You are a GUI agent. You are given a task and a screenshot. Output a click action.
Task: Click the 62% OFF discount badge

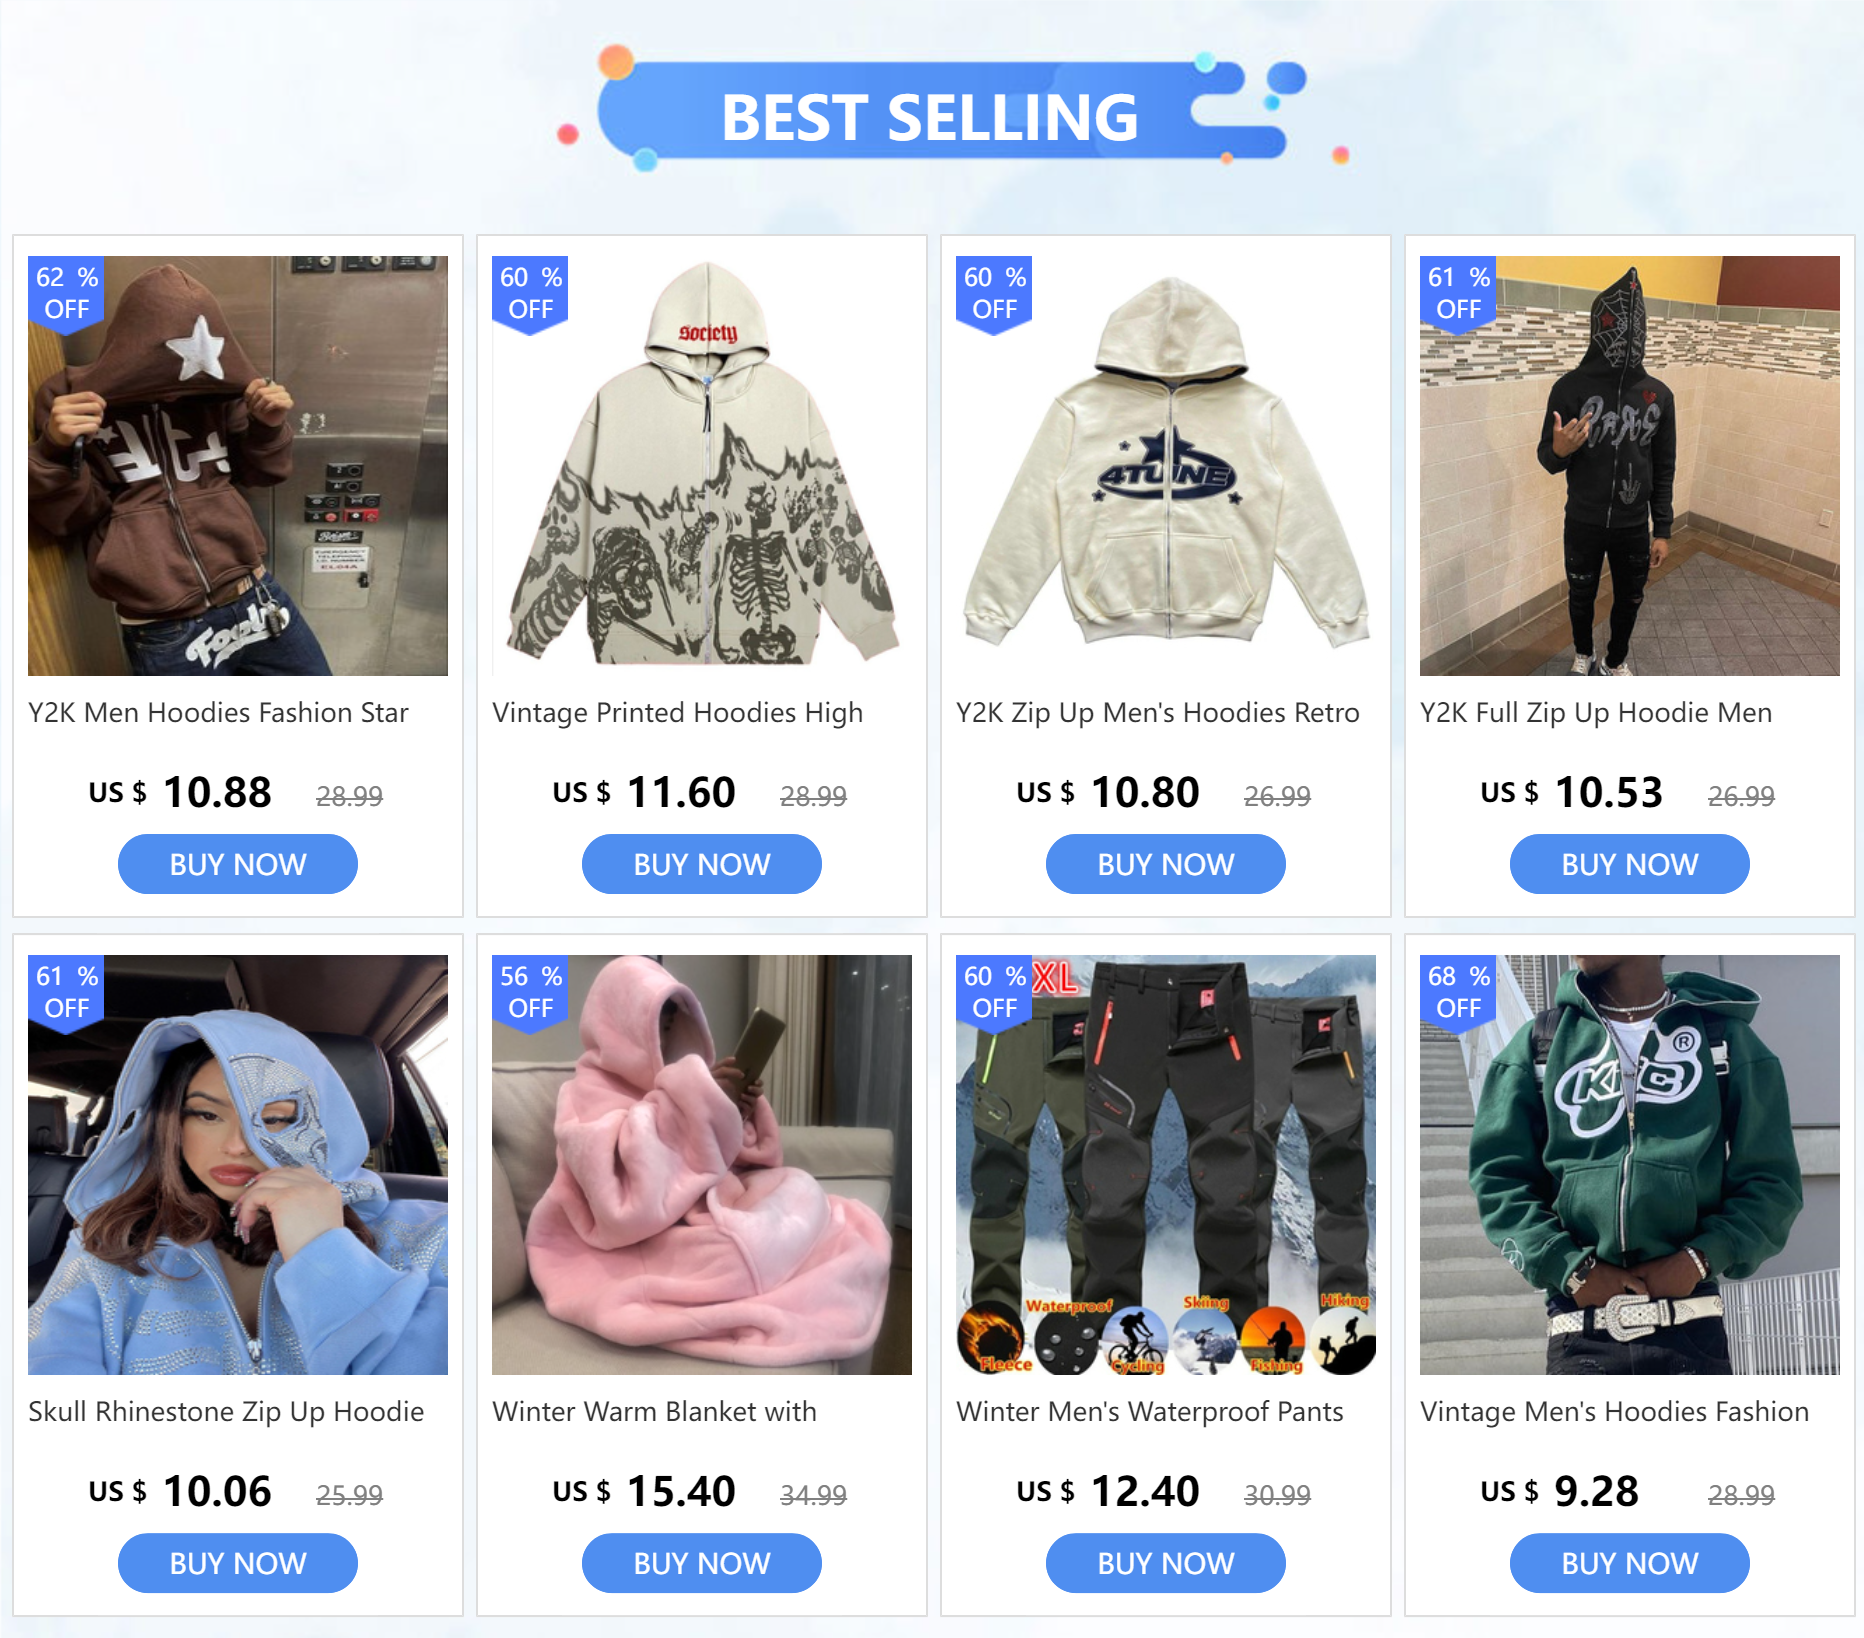point(66,294)
